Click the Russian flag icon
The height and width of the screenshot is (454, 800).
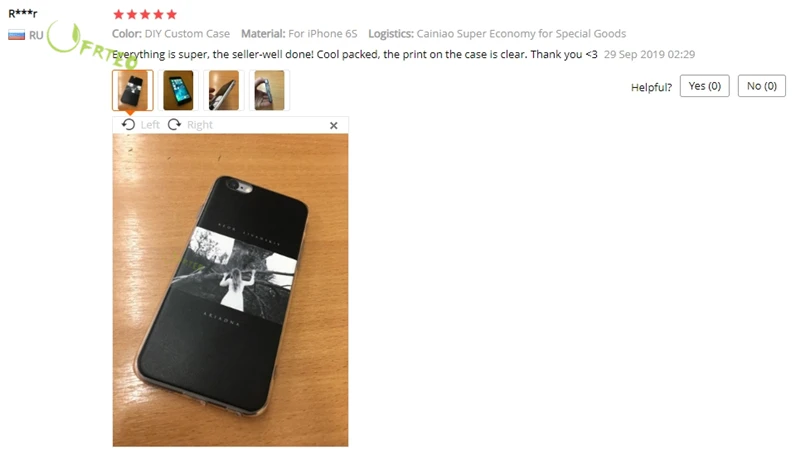coord(16,35)
